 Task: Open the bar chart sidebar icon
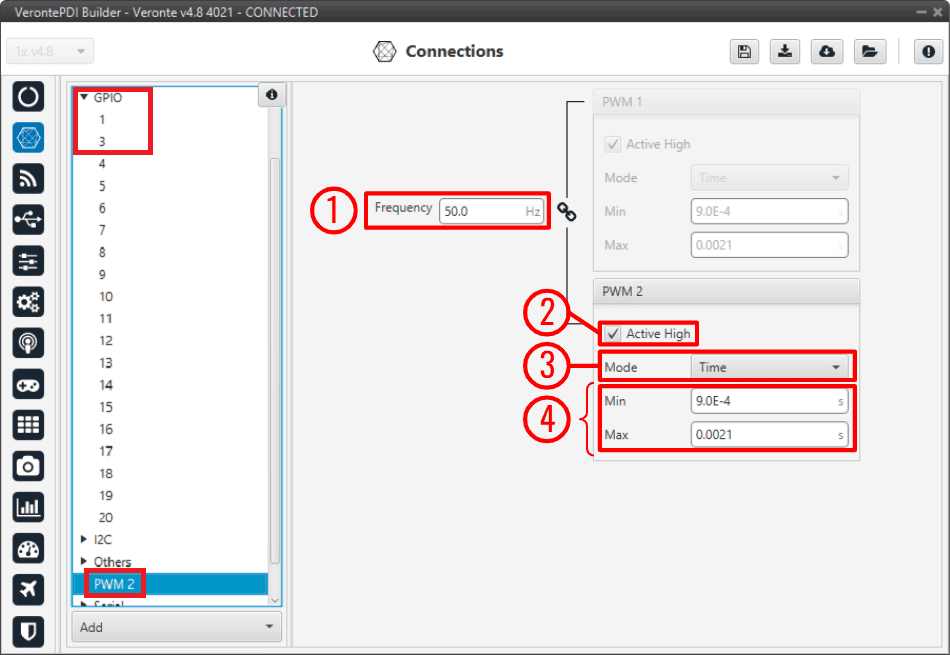pyautogui.click(x=28, y=507)
